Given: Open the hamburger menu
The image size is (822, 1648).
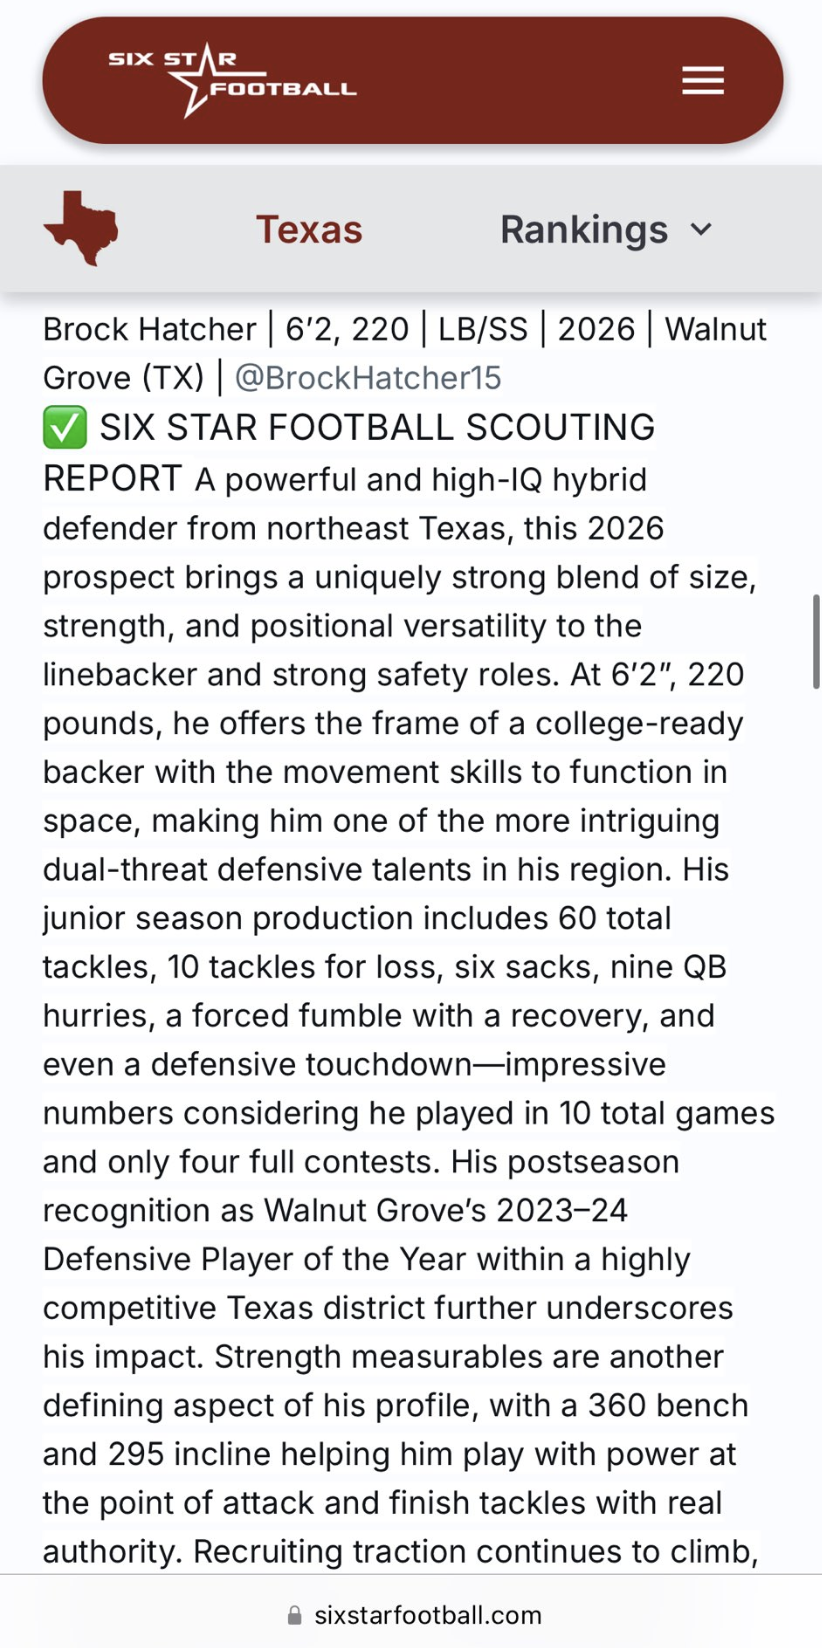Looking at the screenshot, I should (x=702, y=81).
